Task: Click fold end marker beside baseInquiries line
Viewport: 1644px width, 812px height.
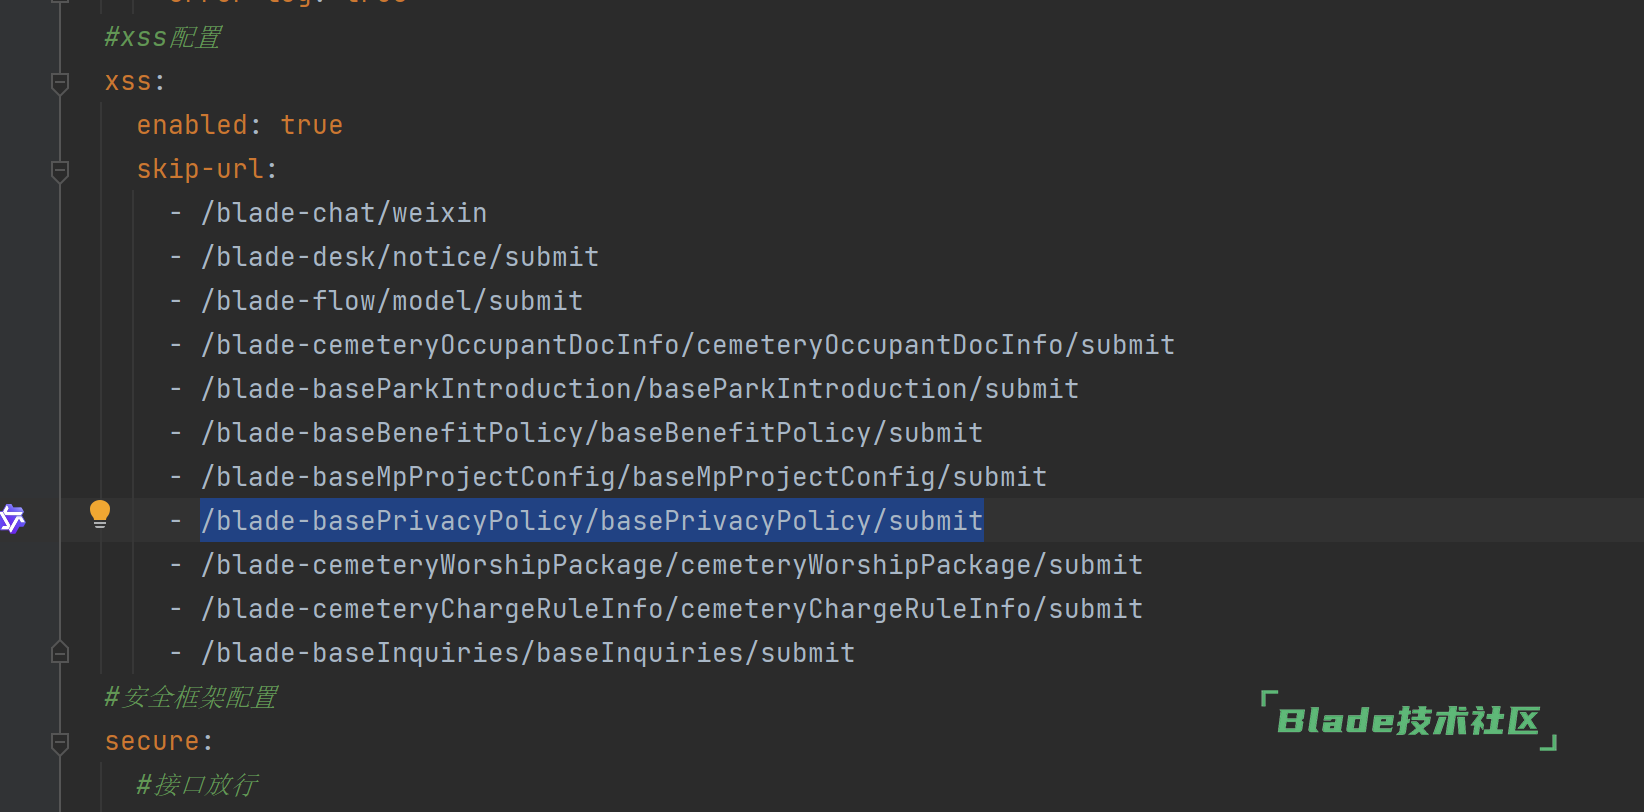Action: [60, 653]
